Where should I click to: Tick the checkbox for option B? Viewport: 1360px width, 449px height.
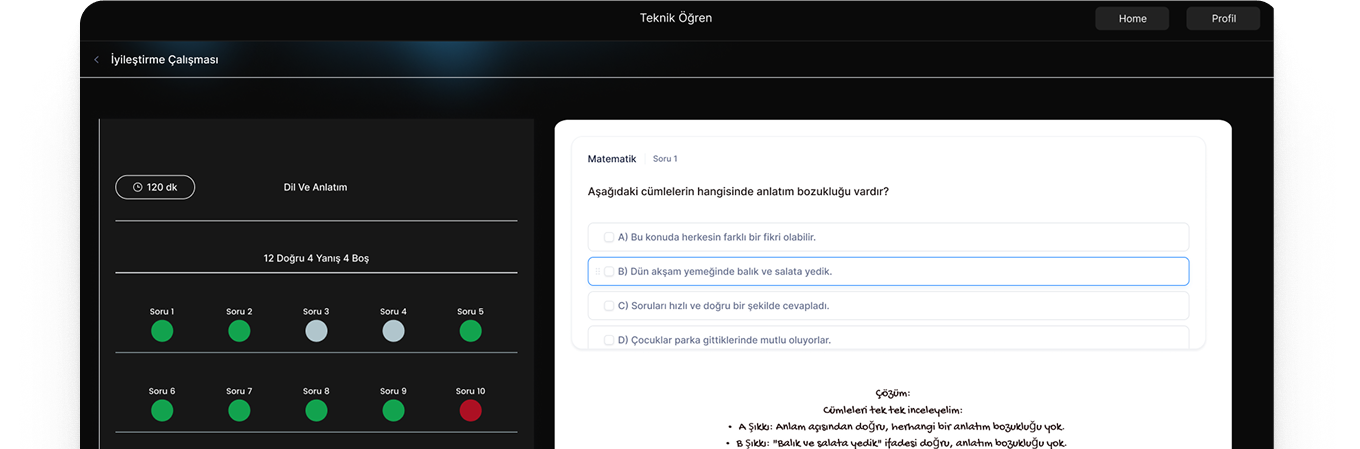point(609,271)
